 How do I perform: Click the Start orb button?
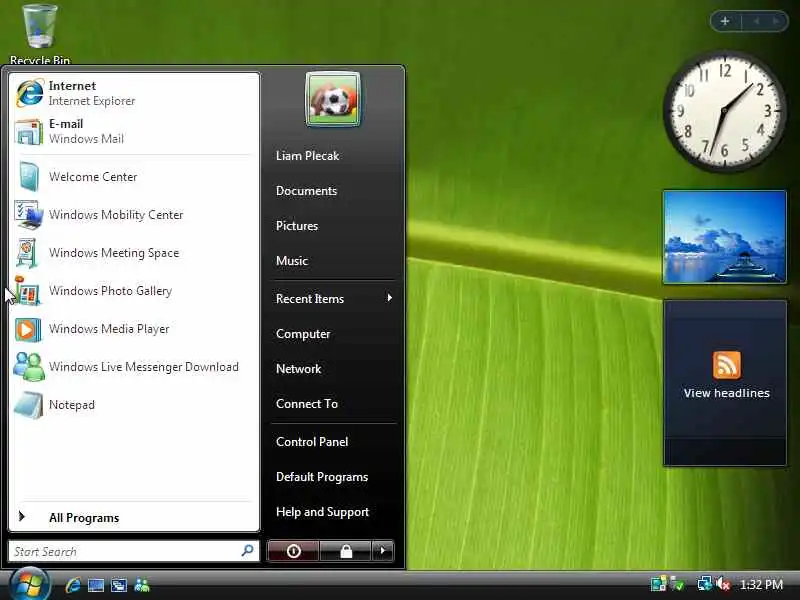(x=29, y=584)
